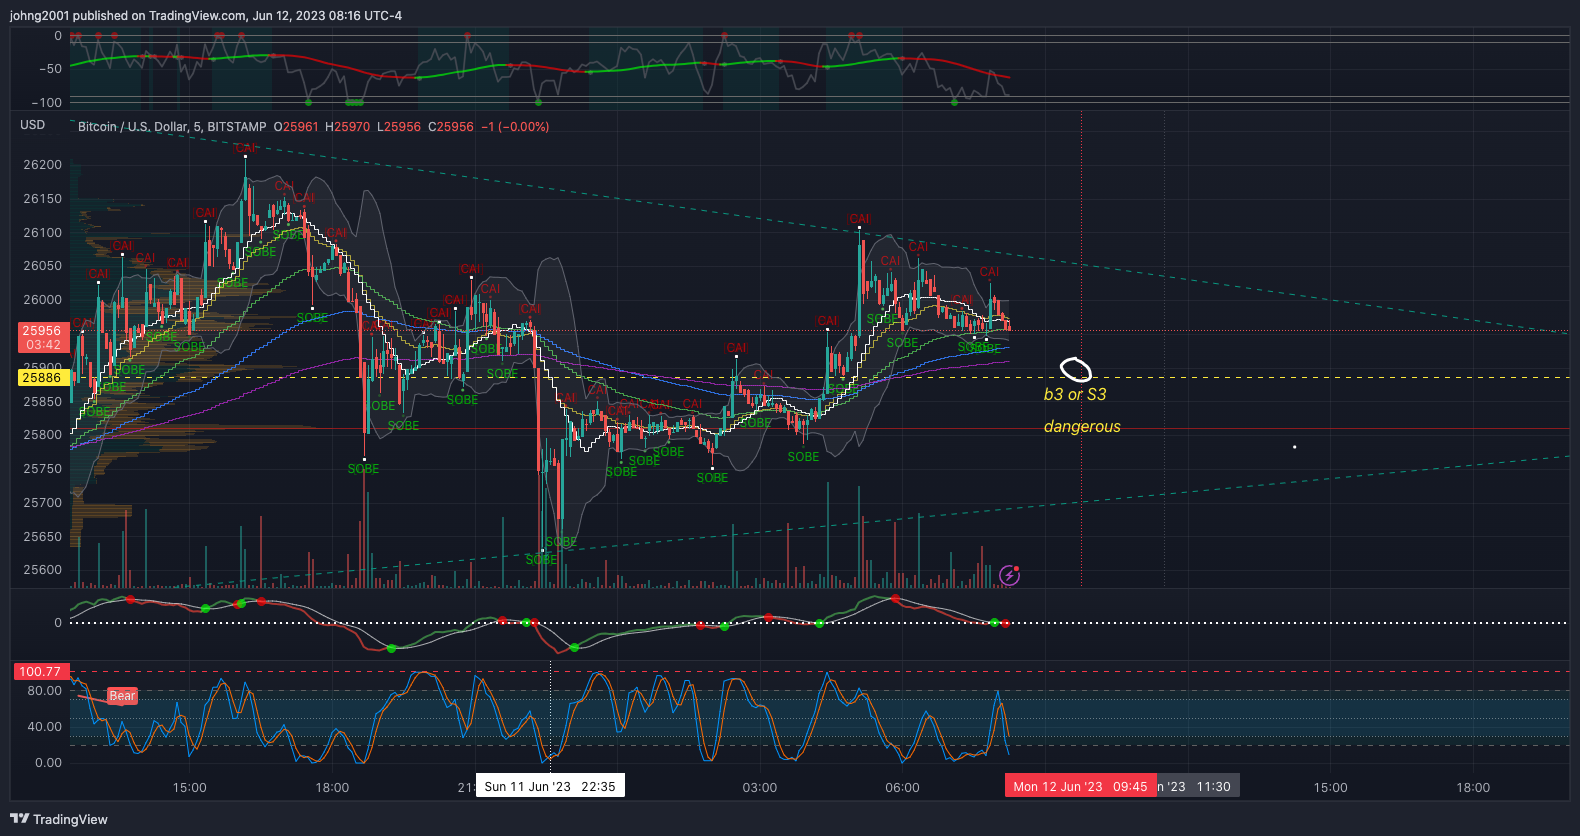Viewport: 1580px width, 836px height.
Task: Click the L25956 low value
Action: click(398, 127)
